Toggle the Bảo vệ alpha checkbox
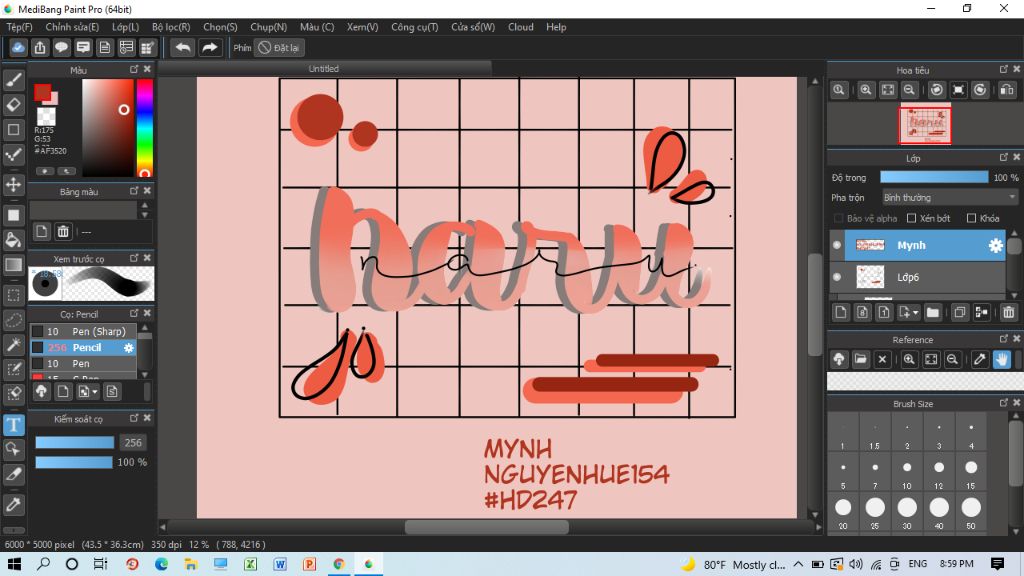 839,218
